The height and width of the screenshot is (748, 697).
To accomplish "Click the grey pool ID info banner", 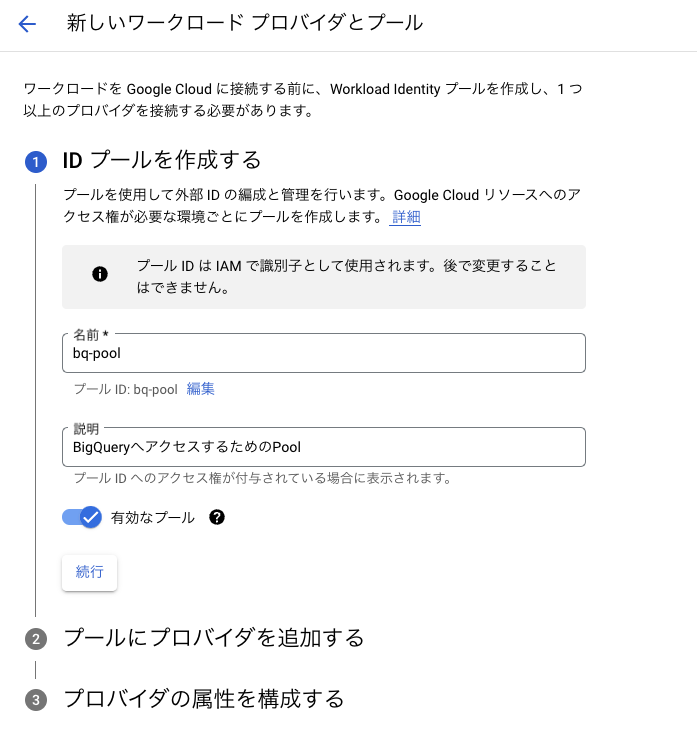I will pyautogui.click(x=324, y=277).
